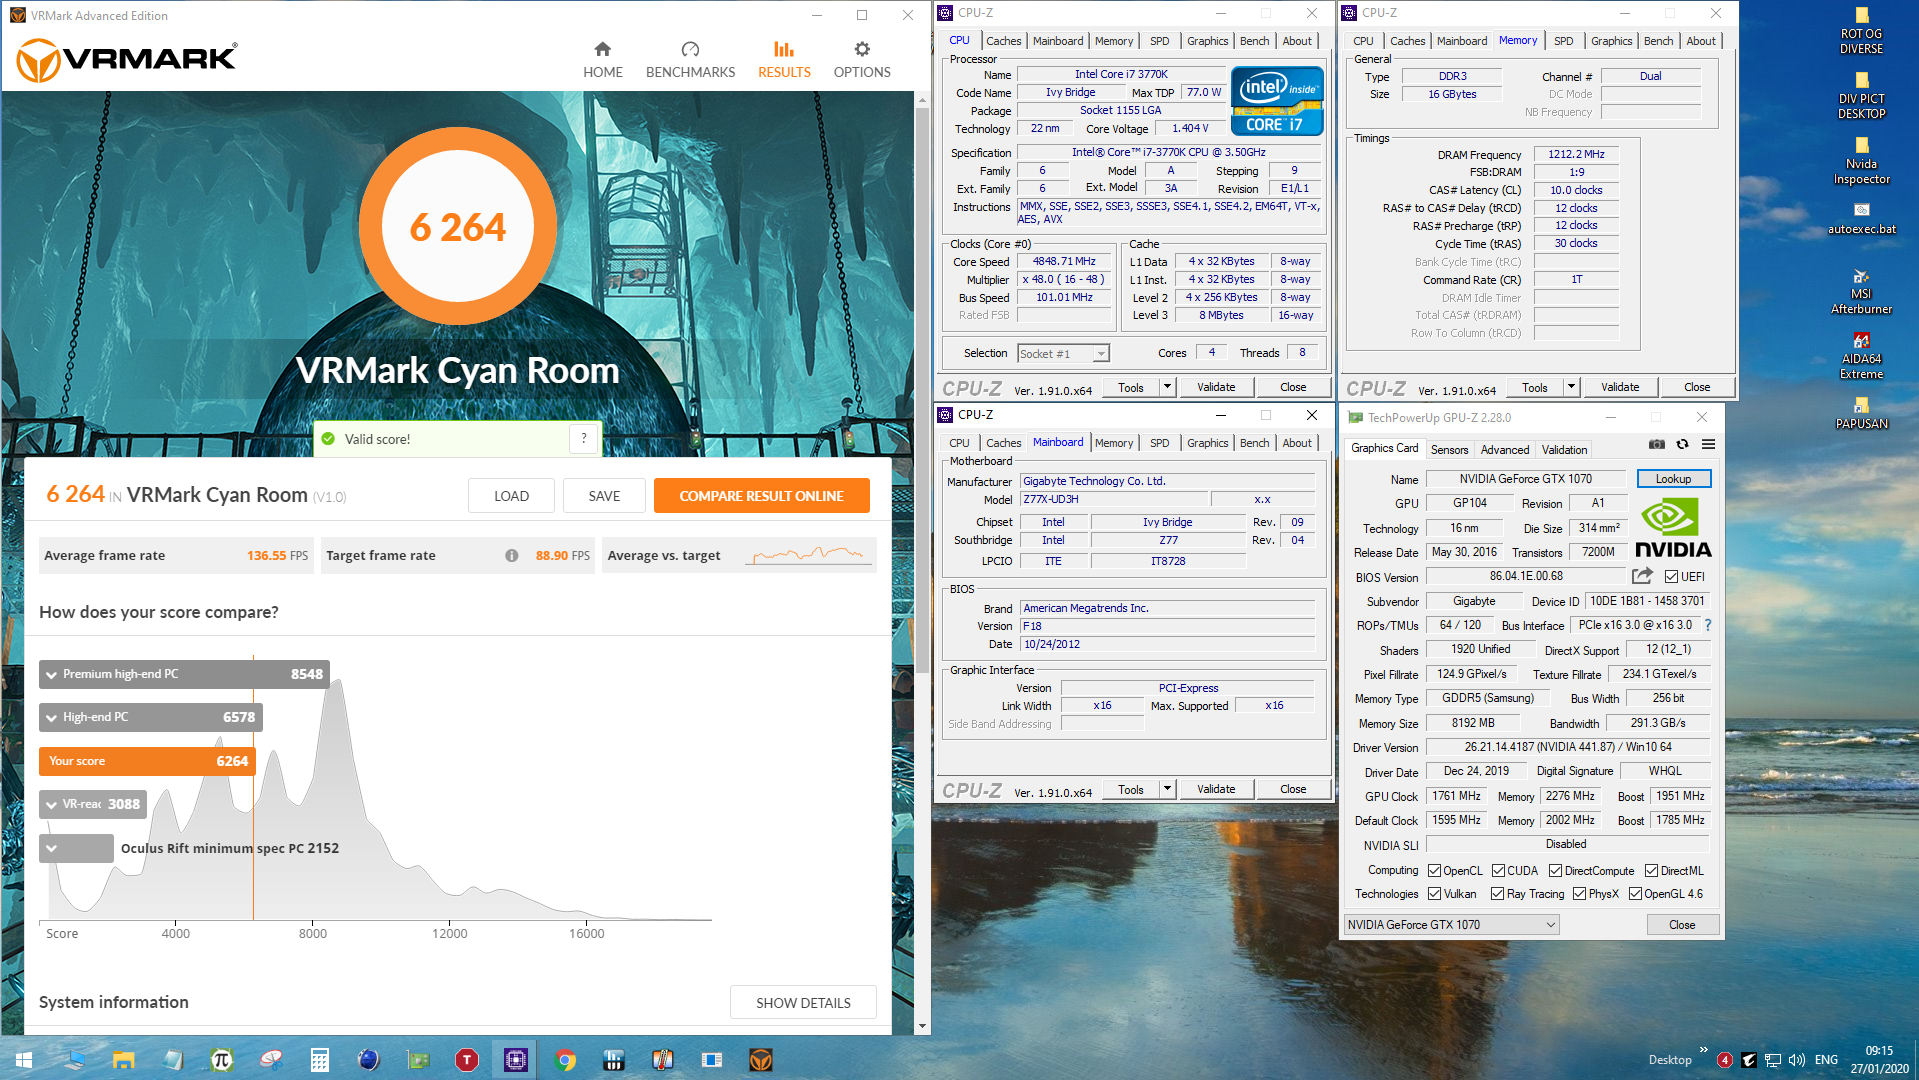Click COMPARE RESULT ONLINE button

pyautogui.click(x=761, y=496)
